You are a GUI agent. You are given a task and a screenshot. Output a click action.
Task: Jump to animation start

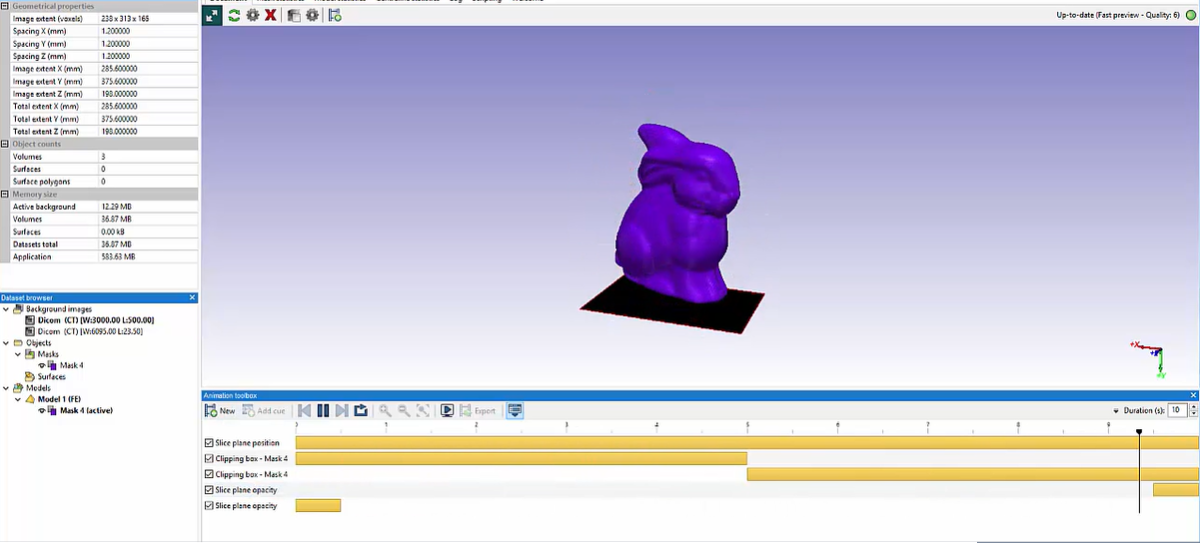305,411
